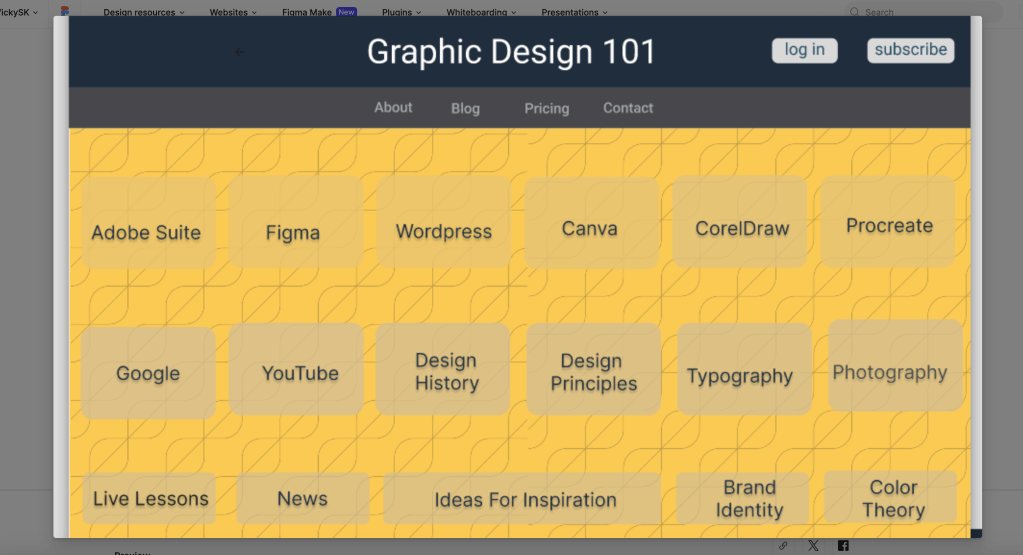Click the subscribe button

pyautogui.click(x=910, y=50)
